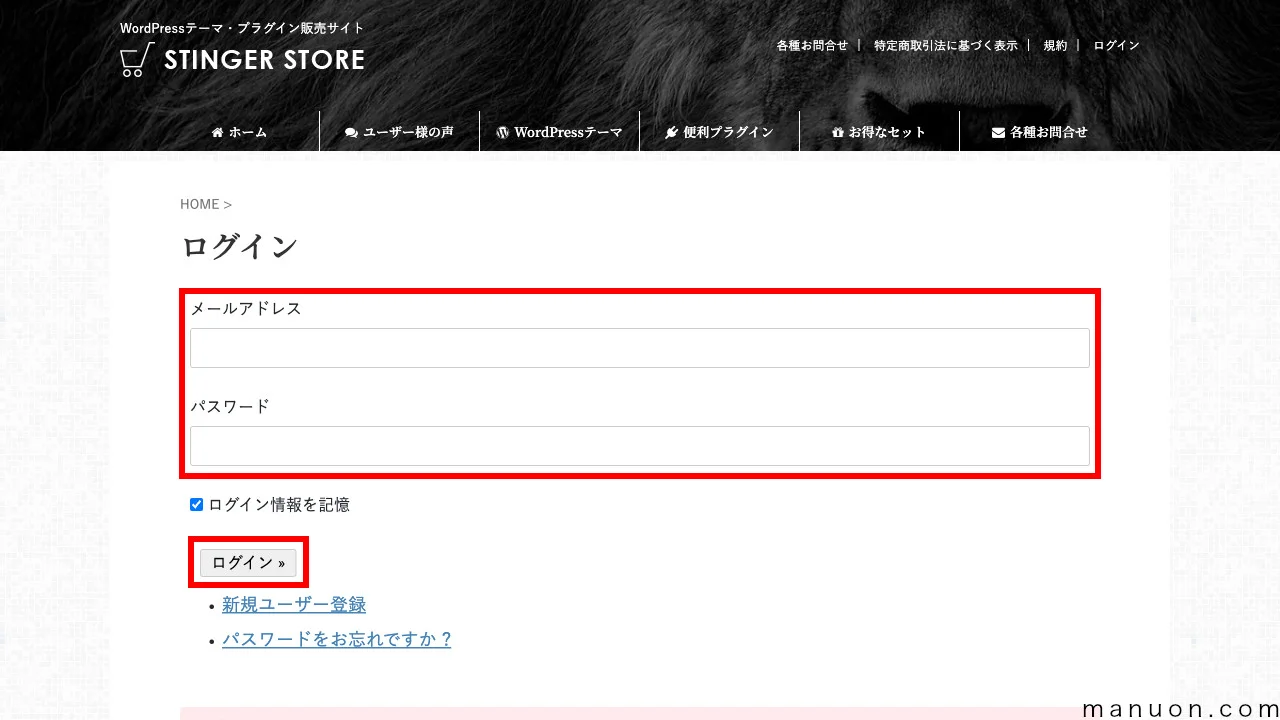Image resolution: width=1280 pixels, height=720 pixels.
Task: Open the 便利プラグイン menu item
Action: (719, 132)
